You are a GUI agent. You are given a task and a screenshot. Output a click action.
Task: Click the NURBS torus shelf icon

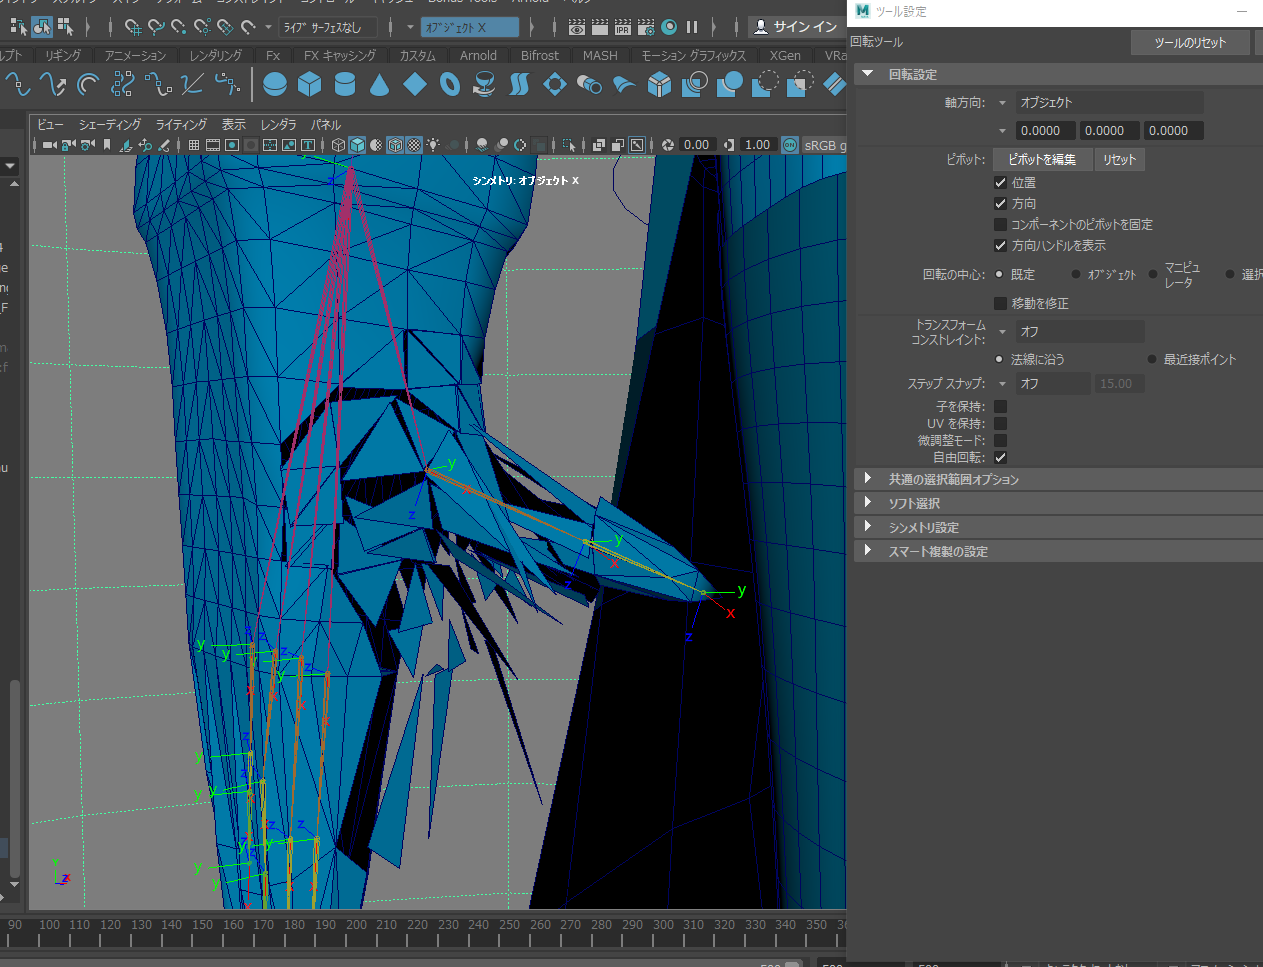450,85
